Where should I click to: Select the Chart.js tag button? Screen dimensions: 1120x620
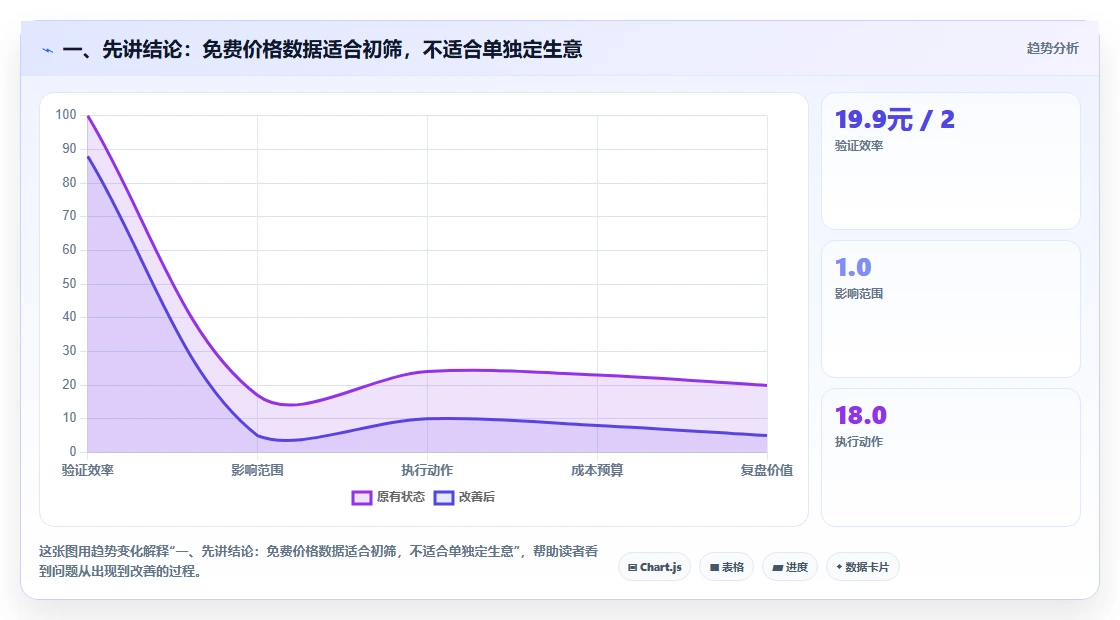pyautogui.click(x=654, y=567)
